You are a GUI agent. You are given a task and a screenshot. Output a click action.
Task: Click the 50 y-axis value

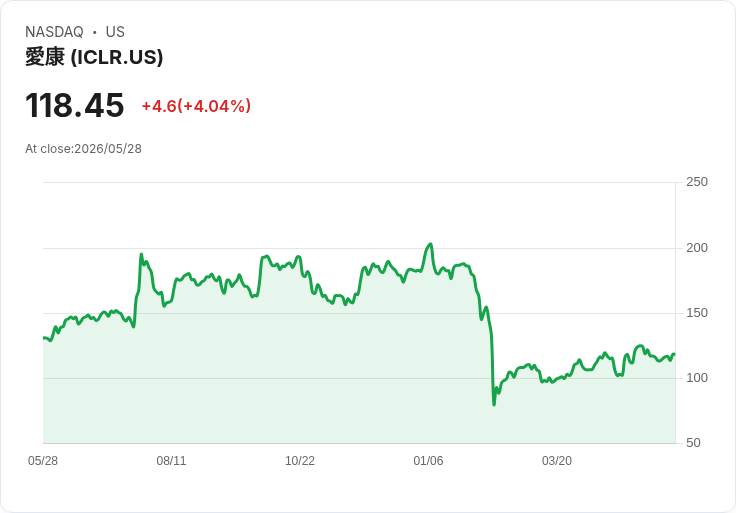(x=693, y=443)
